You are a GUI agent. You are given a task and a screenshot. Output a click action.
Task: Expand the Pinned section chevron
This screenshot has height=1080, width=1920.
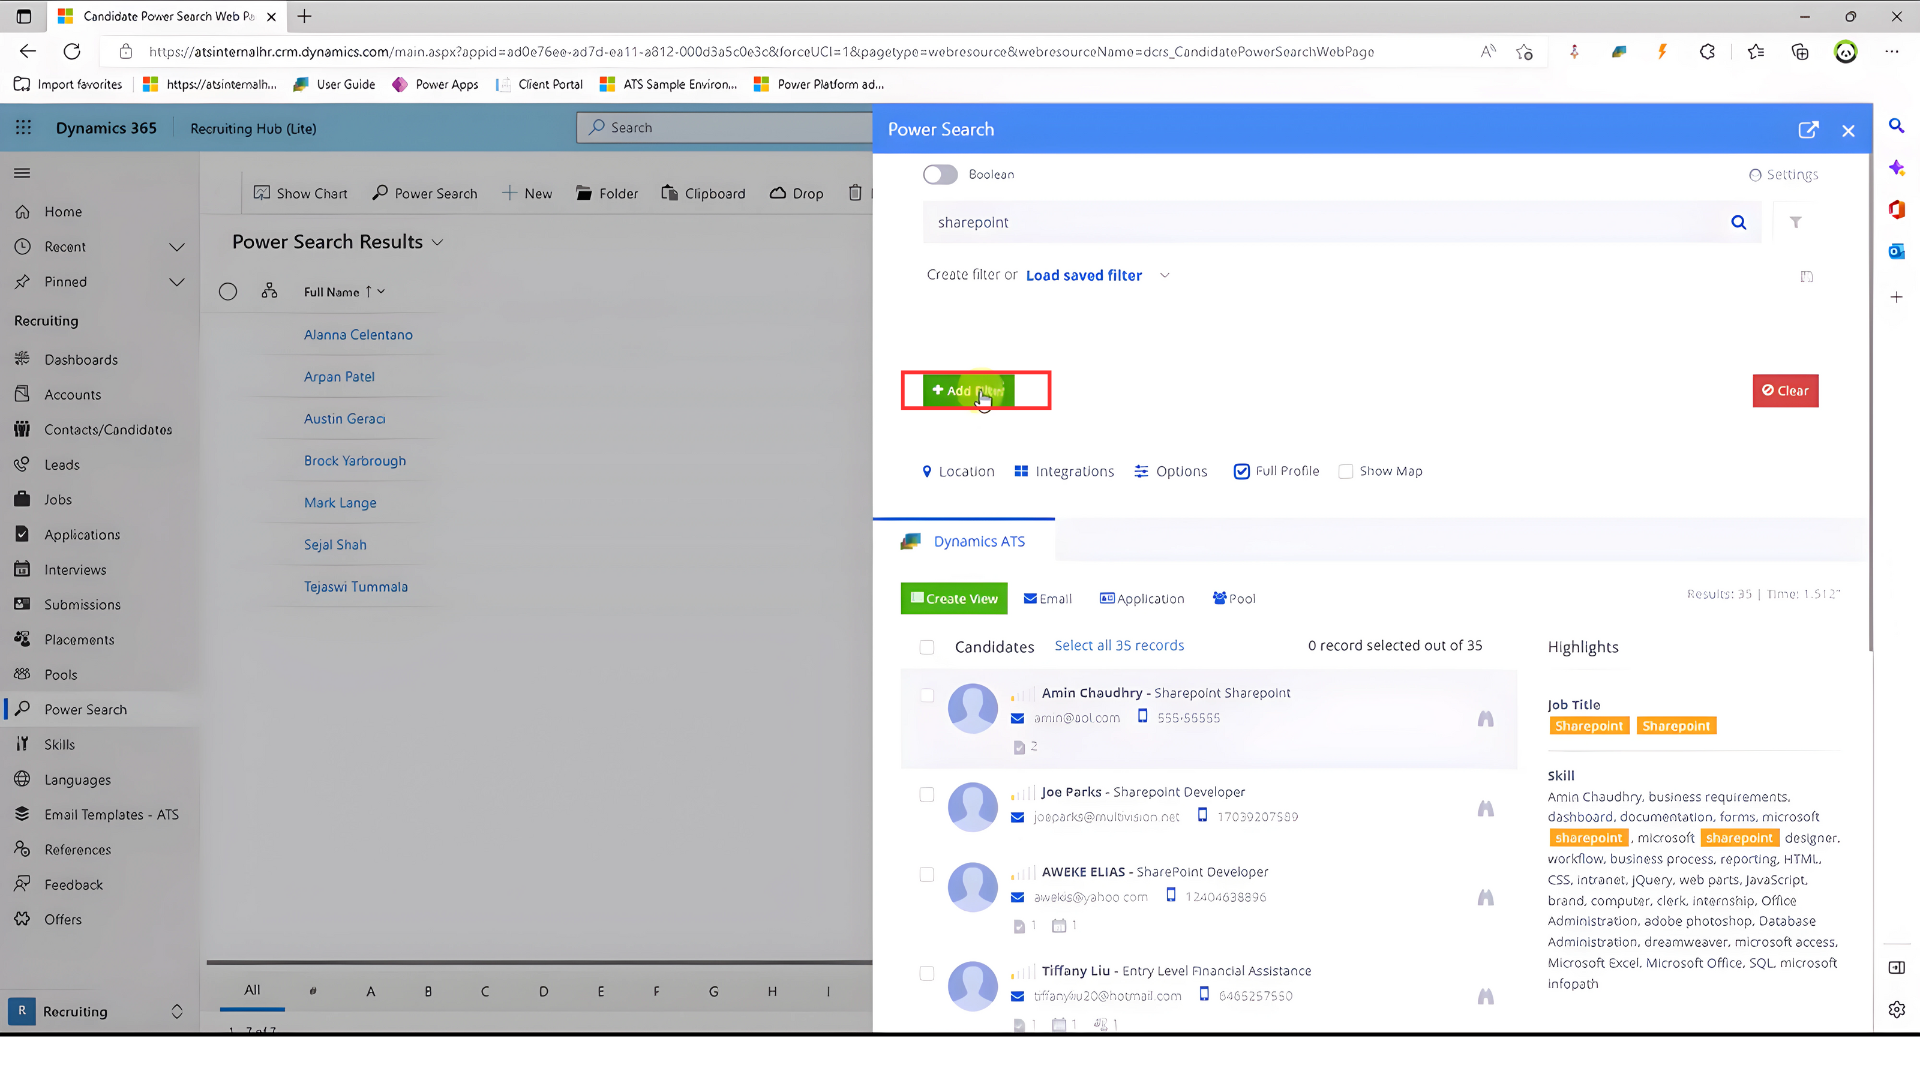(177, 282)
